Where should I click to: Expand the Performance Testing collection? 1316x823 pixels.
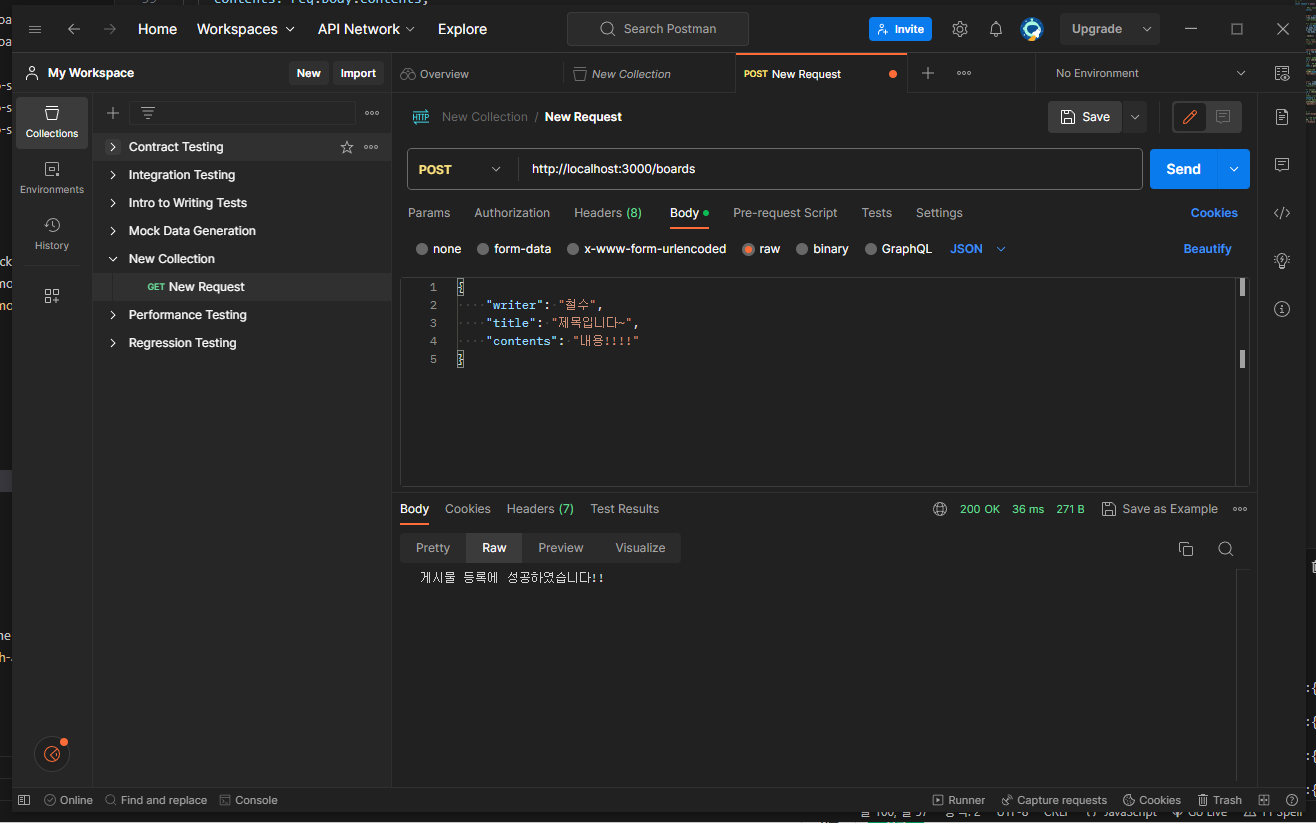113,315
